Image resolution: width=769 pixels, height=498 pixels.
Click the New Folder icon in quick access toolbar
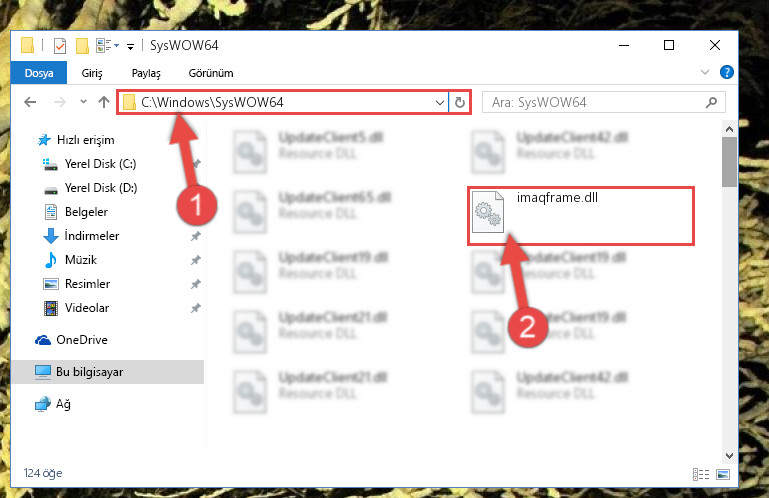[x=82, y=46]
